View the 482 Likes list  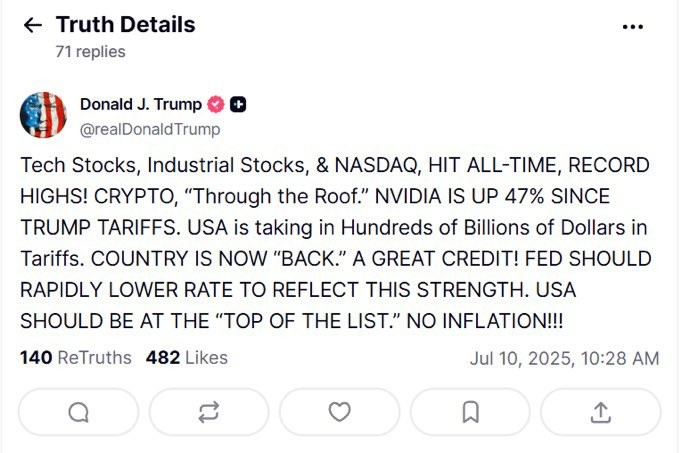click(x=187, y=358)
